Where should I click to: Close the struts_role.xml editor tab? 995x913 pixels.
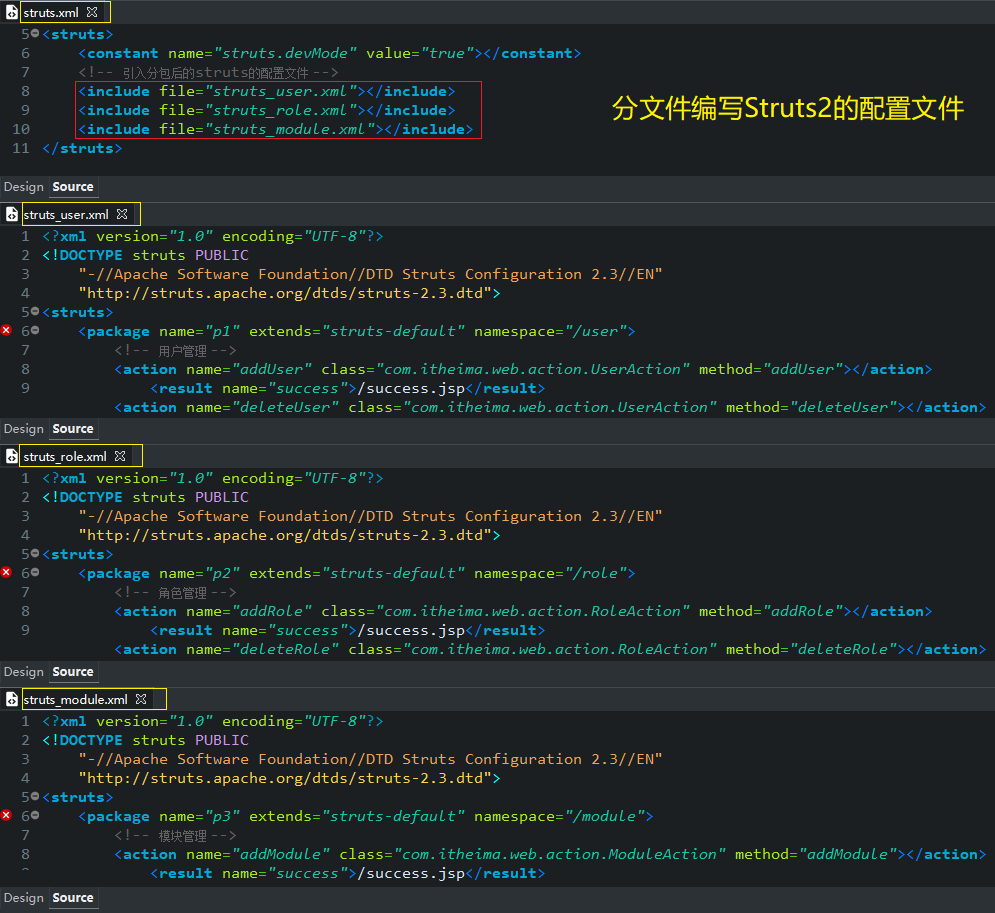[x=120, y=456]
